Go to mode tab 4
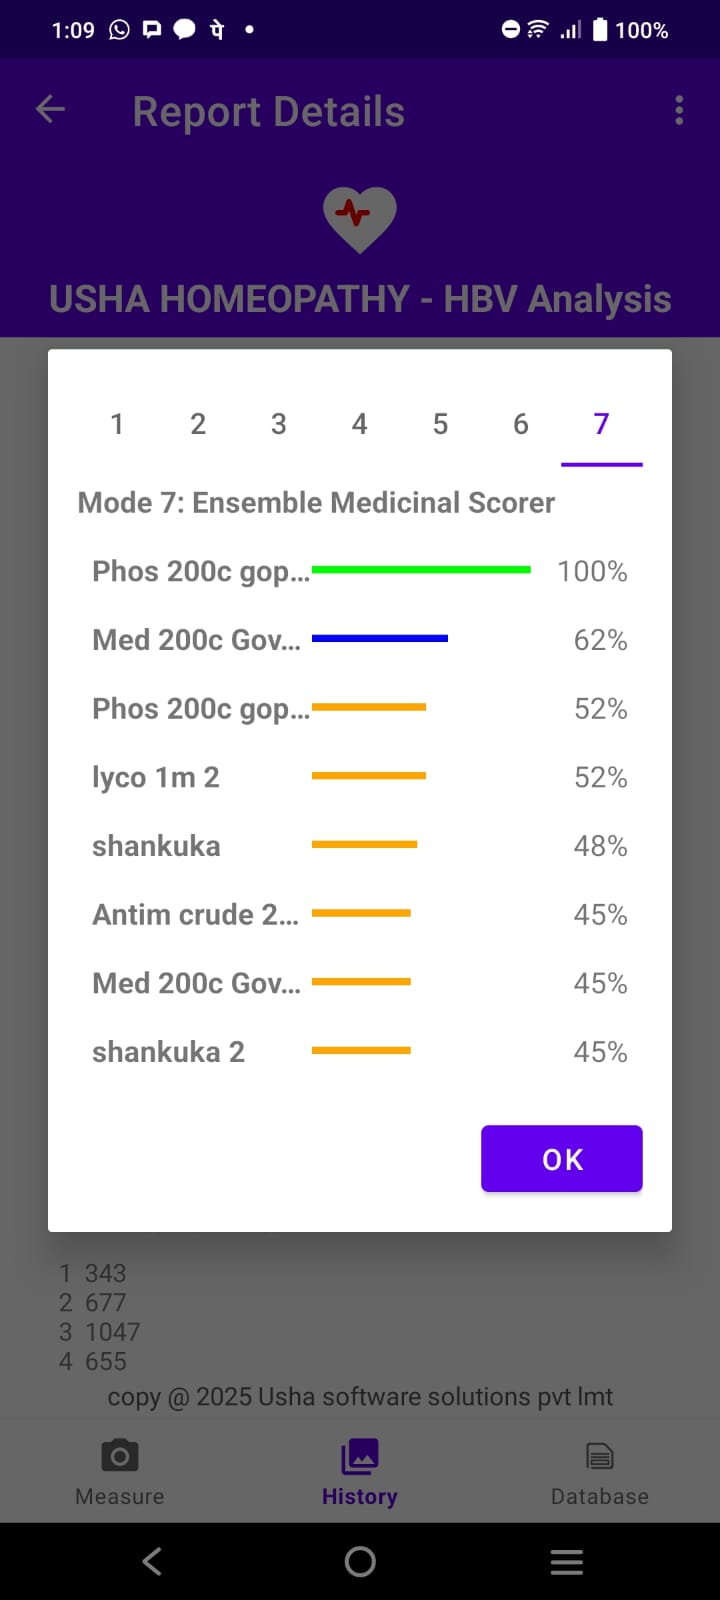 (360, 425)
